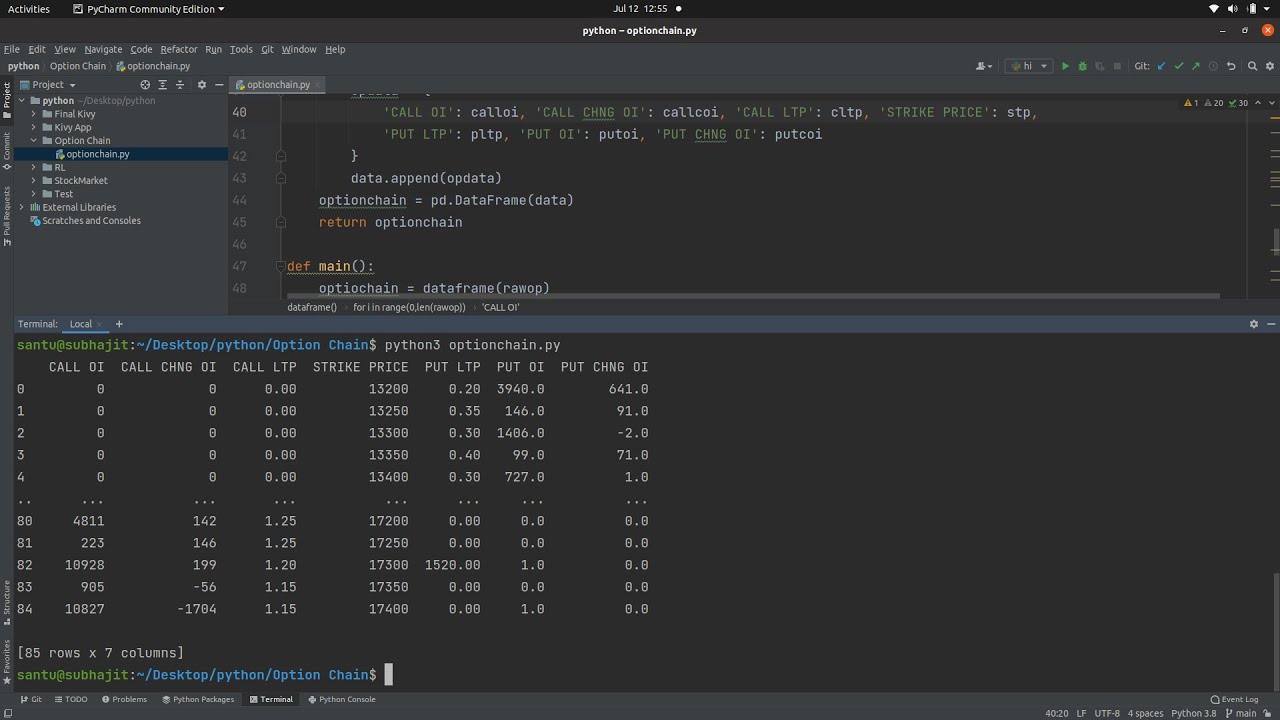Toggle Pull Requests sidebar tool window

(x=6, y=215)
